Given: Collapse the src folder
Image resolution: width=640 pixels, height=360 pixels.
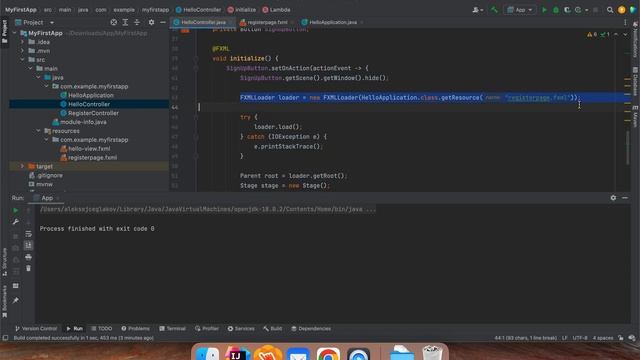Looking at the screenshot, I should point(22,60).
